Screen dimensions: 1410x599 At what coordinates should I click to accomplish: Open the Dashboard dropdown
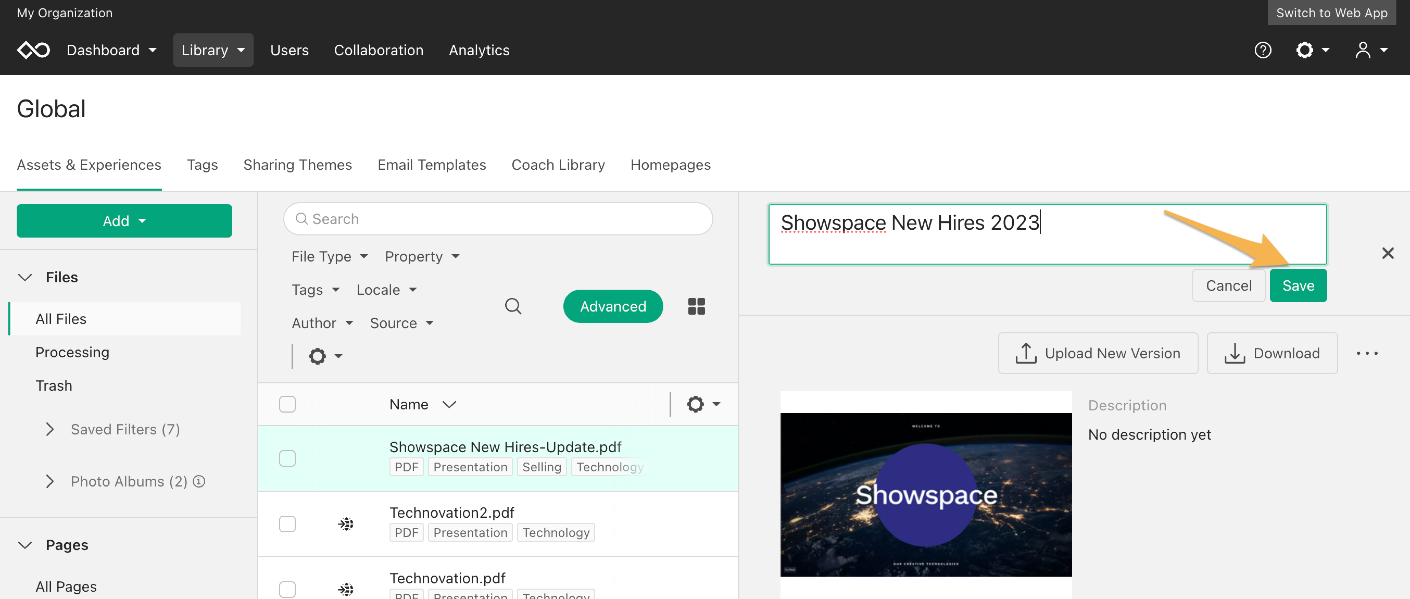click(x=111, y=50)
